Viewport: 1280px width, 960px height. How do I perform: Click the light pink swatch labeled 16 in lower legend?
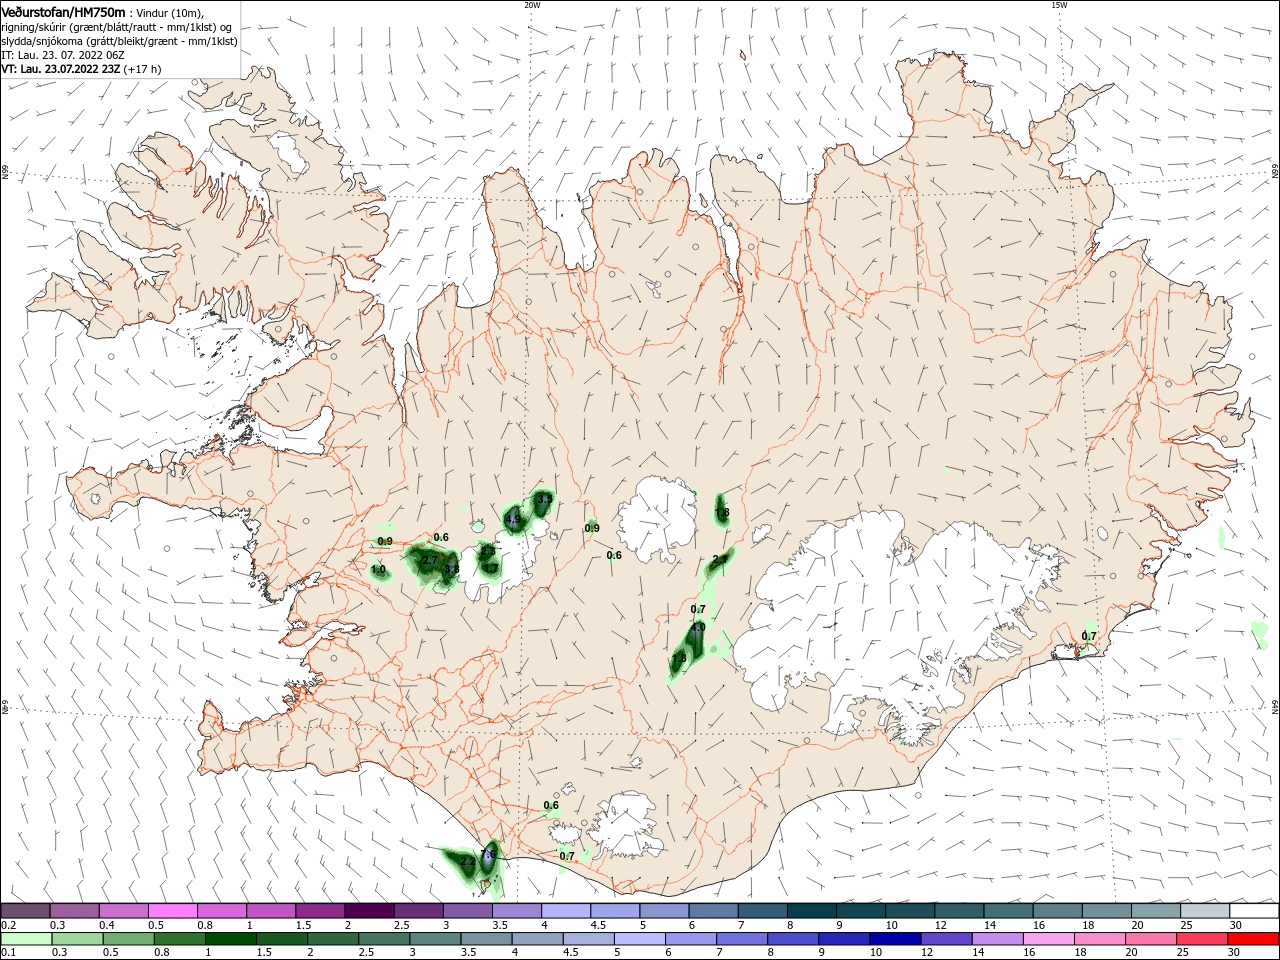pyautogui.click(x=1049, y=939)
